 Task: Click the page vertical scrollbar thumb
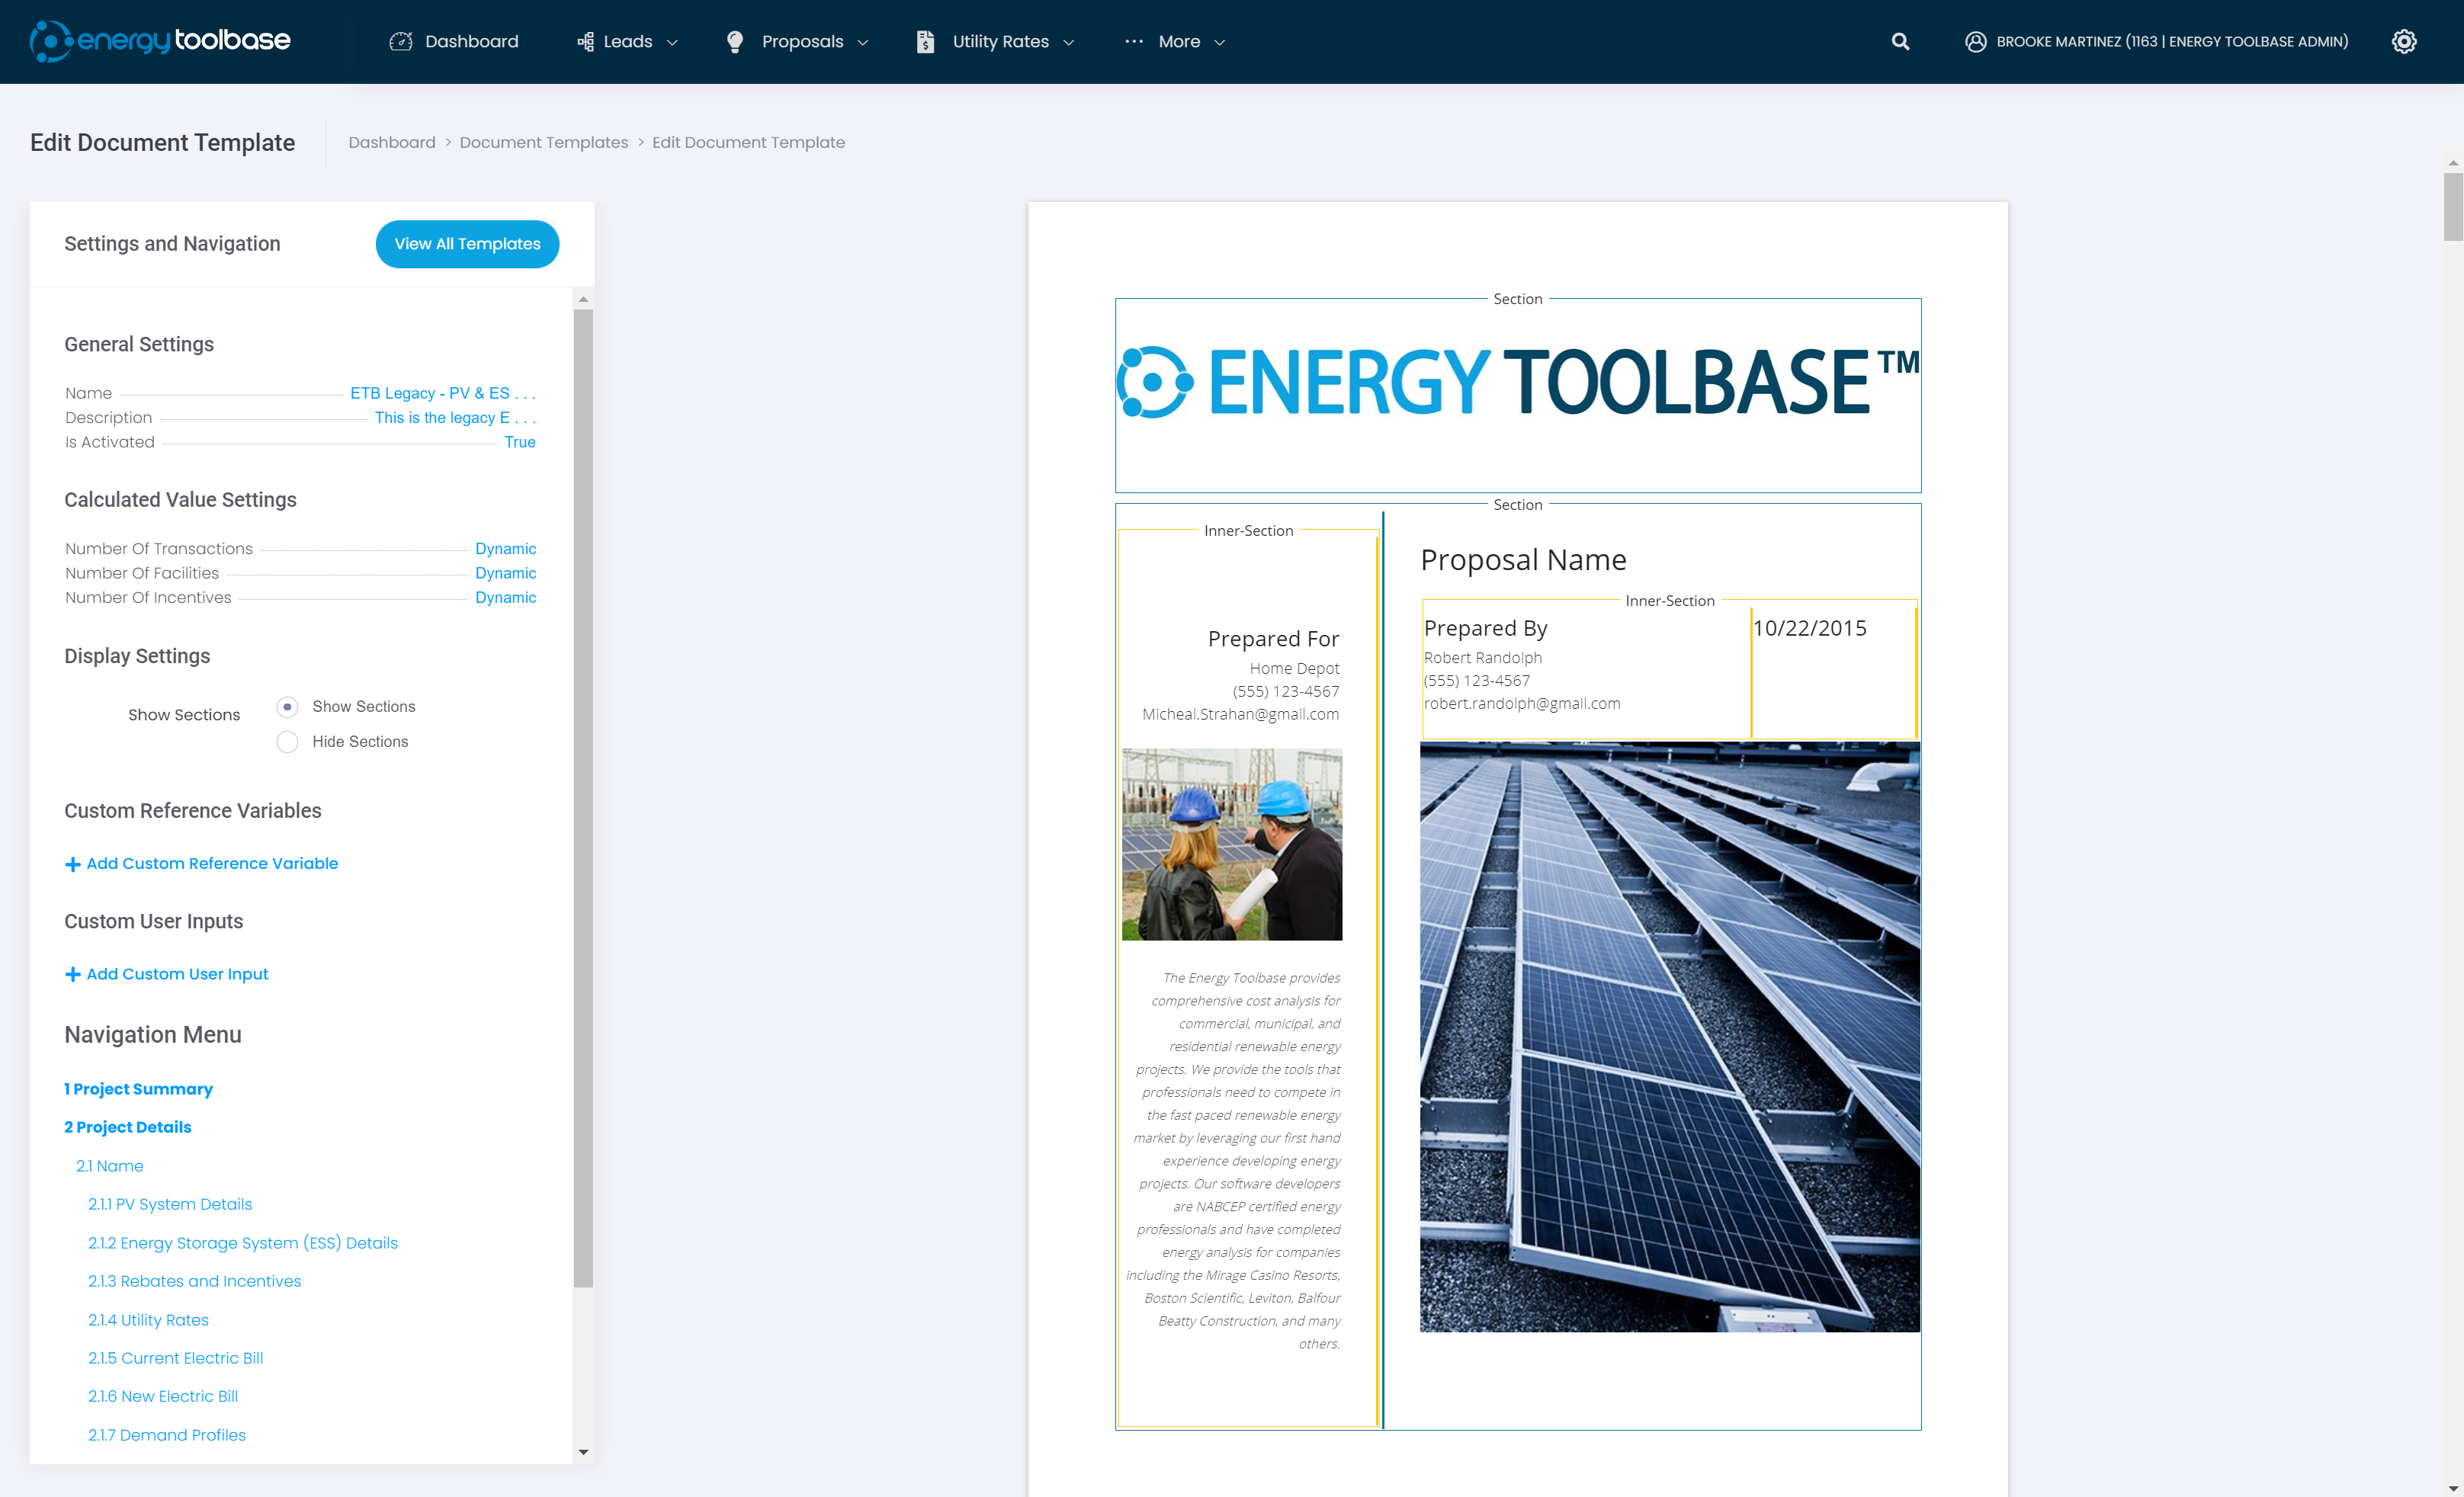pyautogui.click(x=2453, y=206)
